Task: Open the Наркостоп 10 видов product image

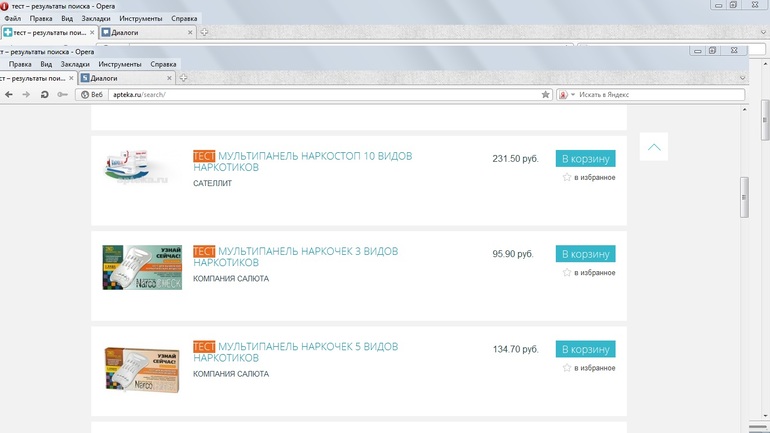Action: [x=142, y=165]
